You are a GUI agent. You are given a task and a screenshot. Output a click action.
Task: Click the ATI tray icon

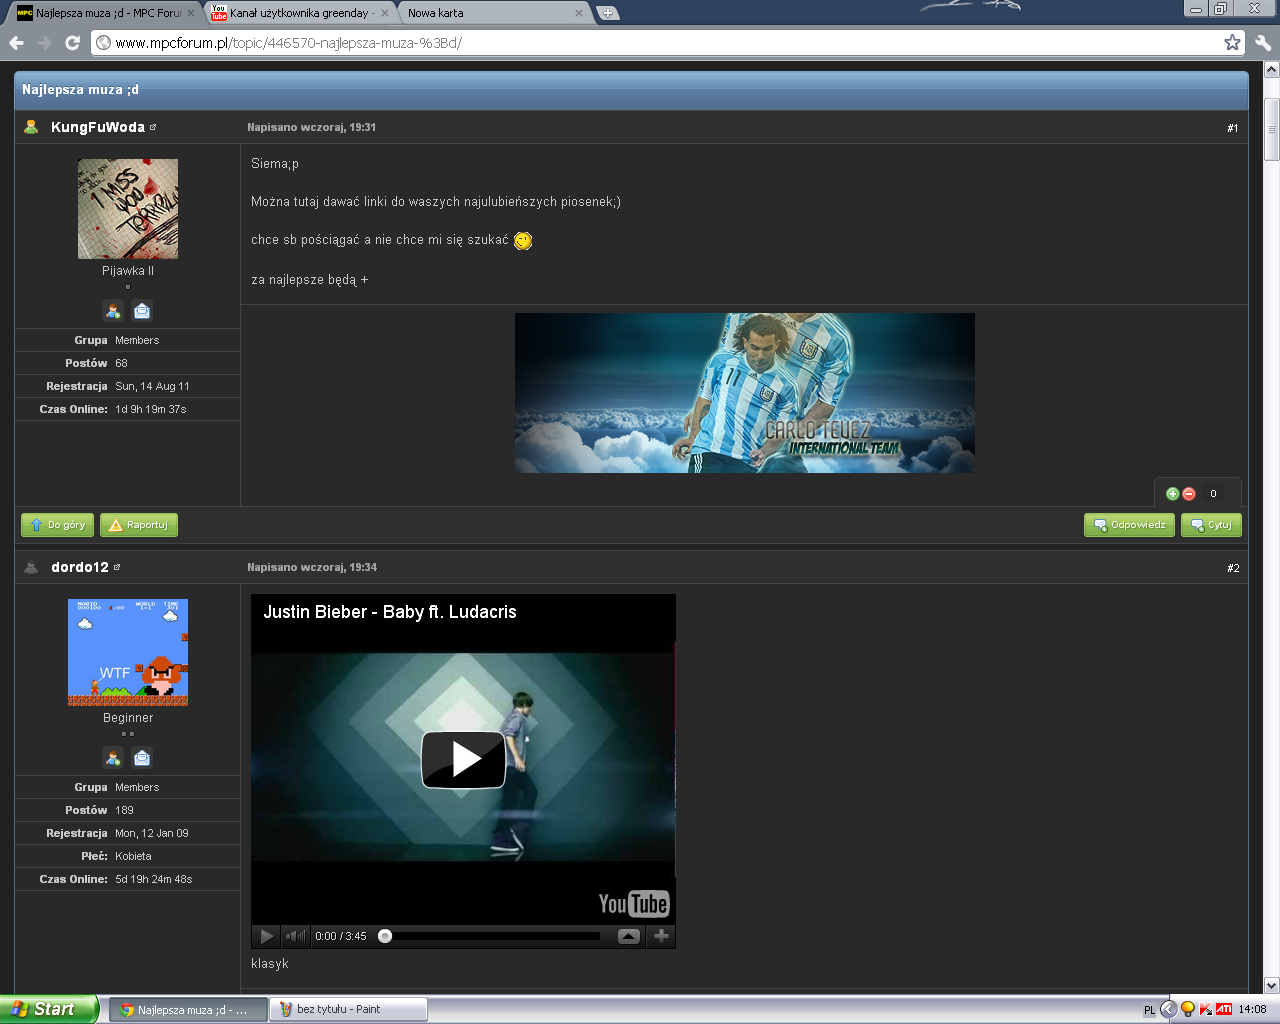point(1223,1009)
